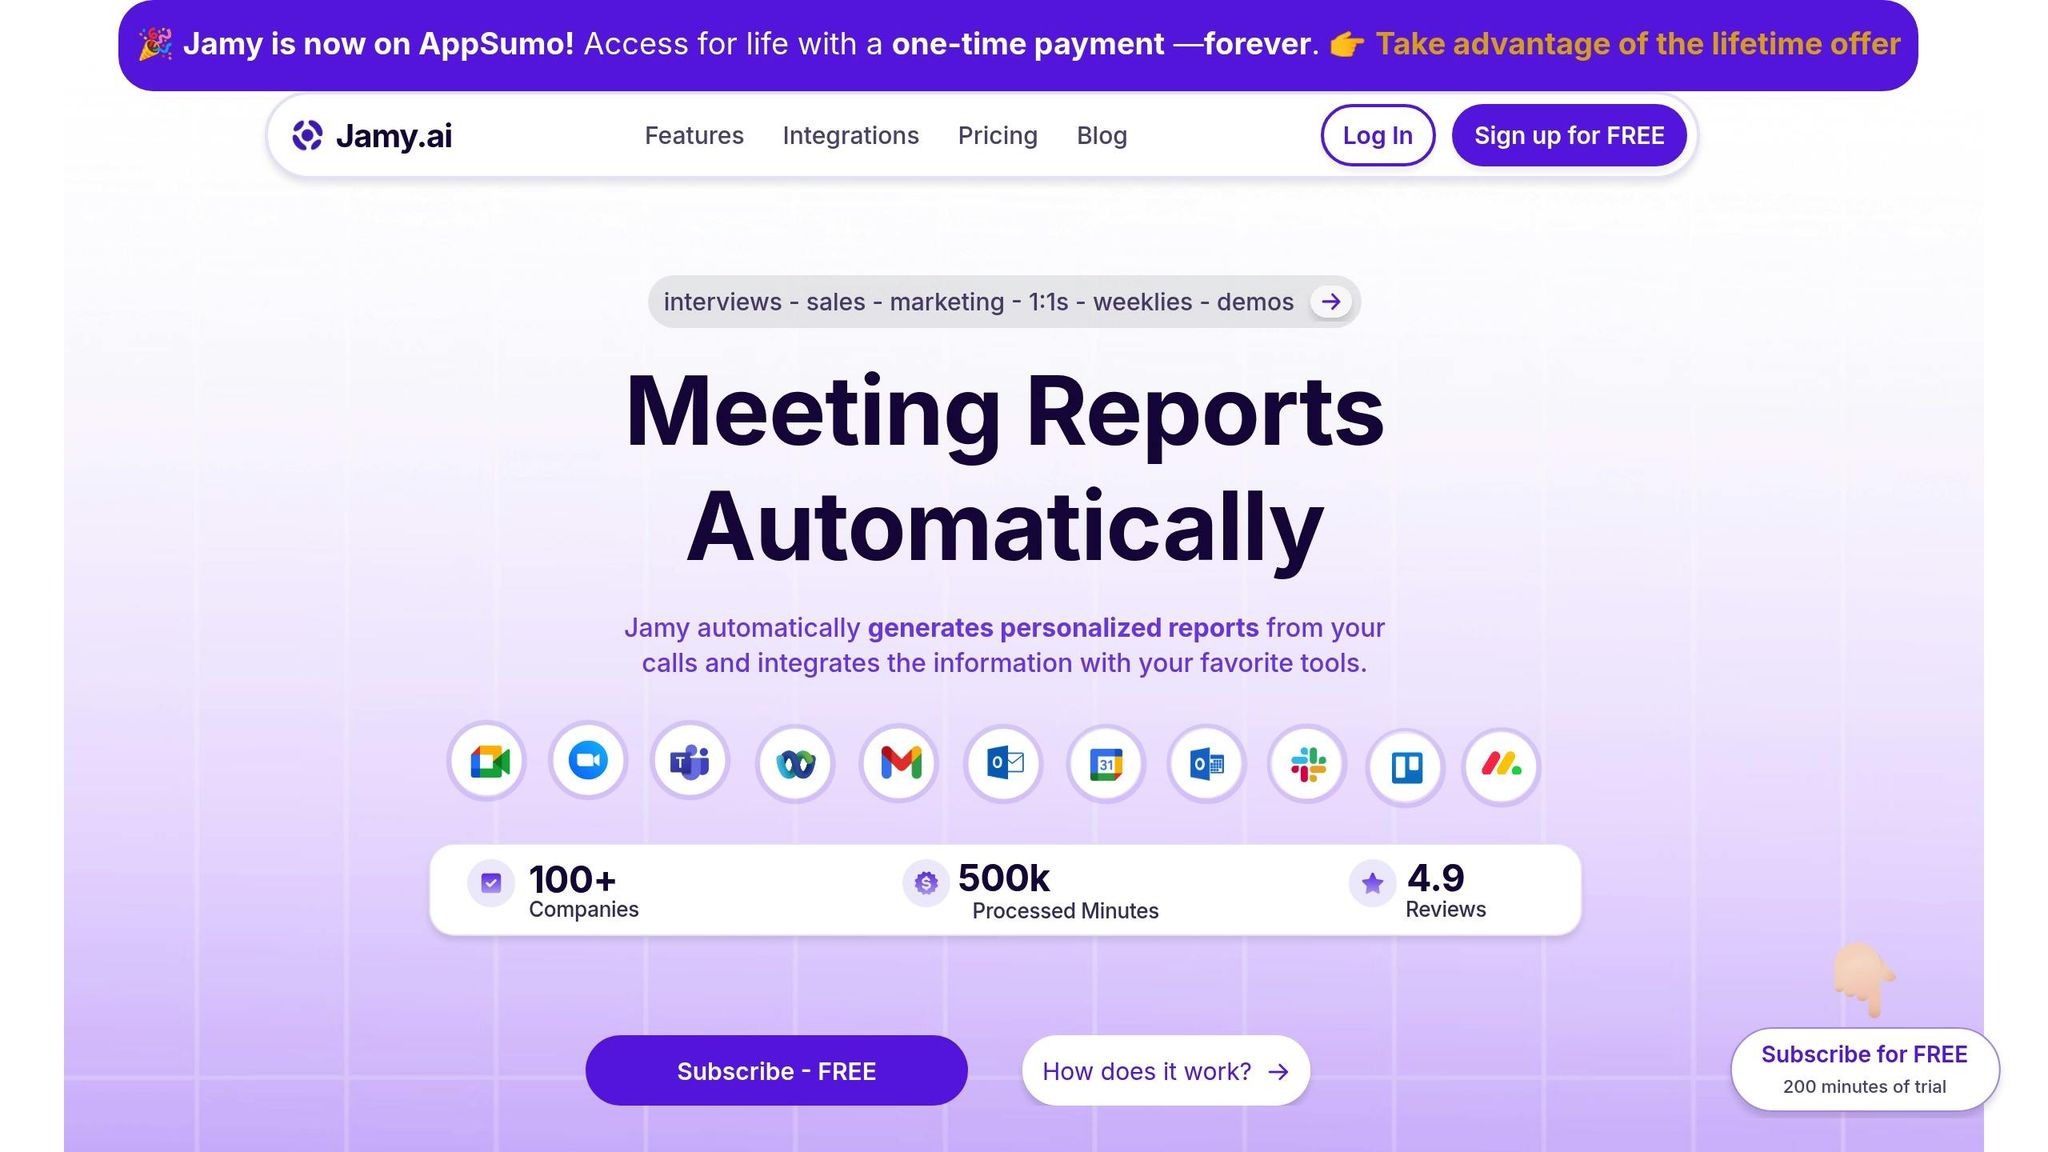
Task: Select the Zoom integration icon
Action: pos(588,761)
